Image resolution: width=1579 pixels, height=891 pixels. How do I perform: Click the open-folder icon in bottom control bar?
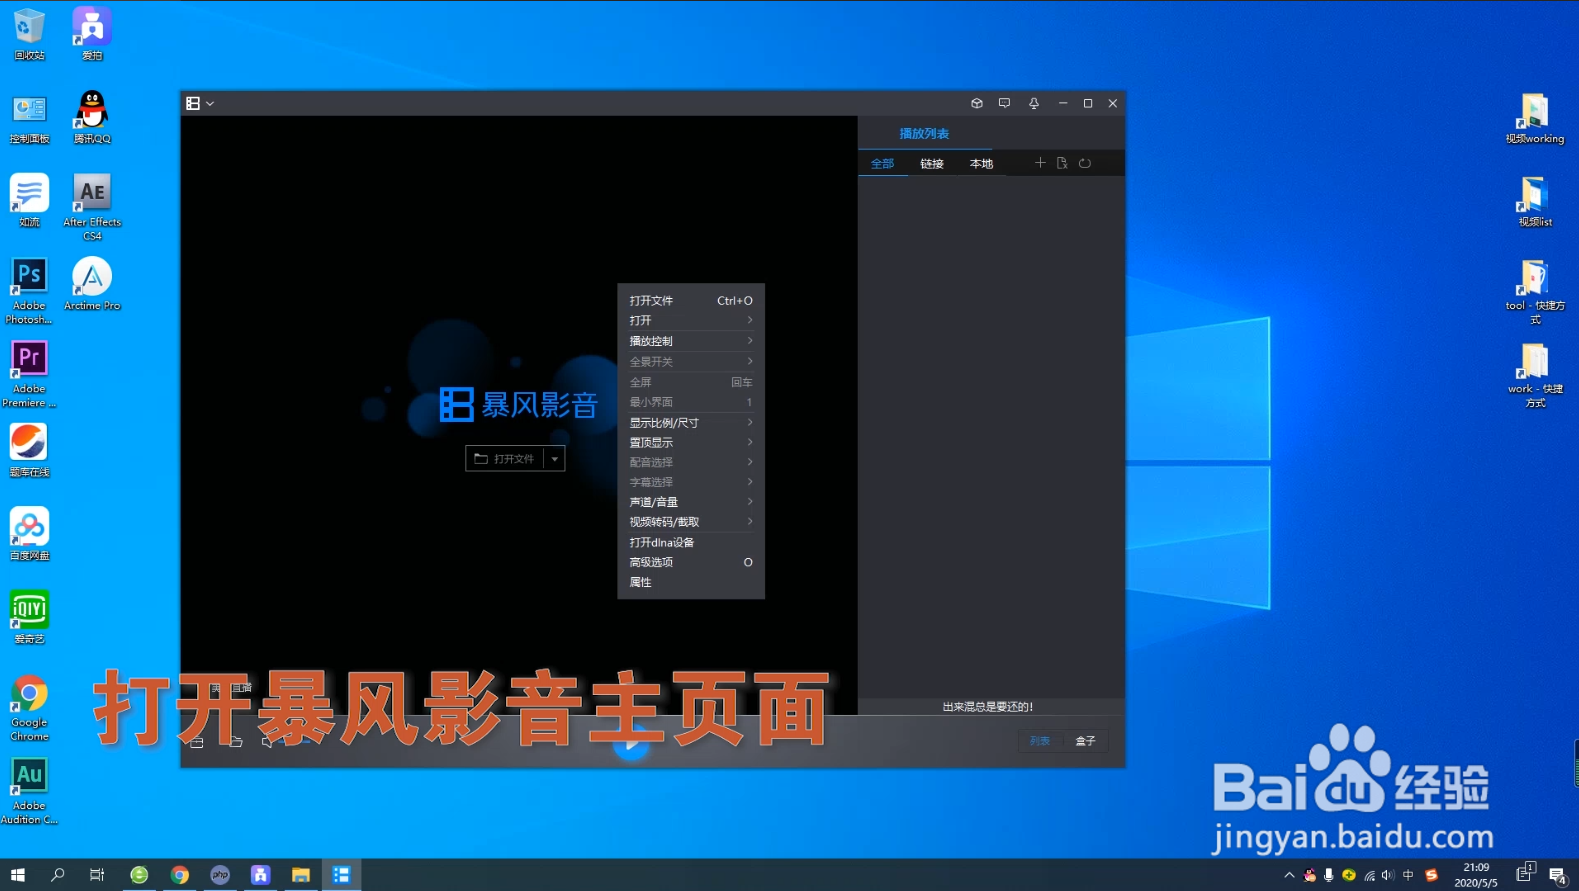(x=236, y=742)
